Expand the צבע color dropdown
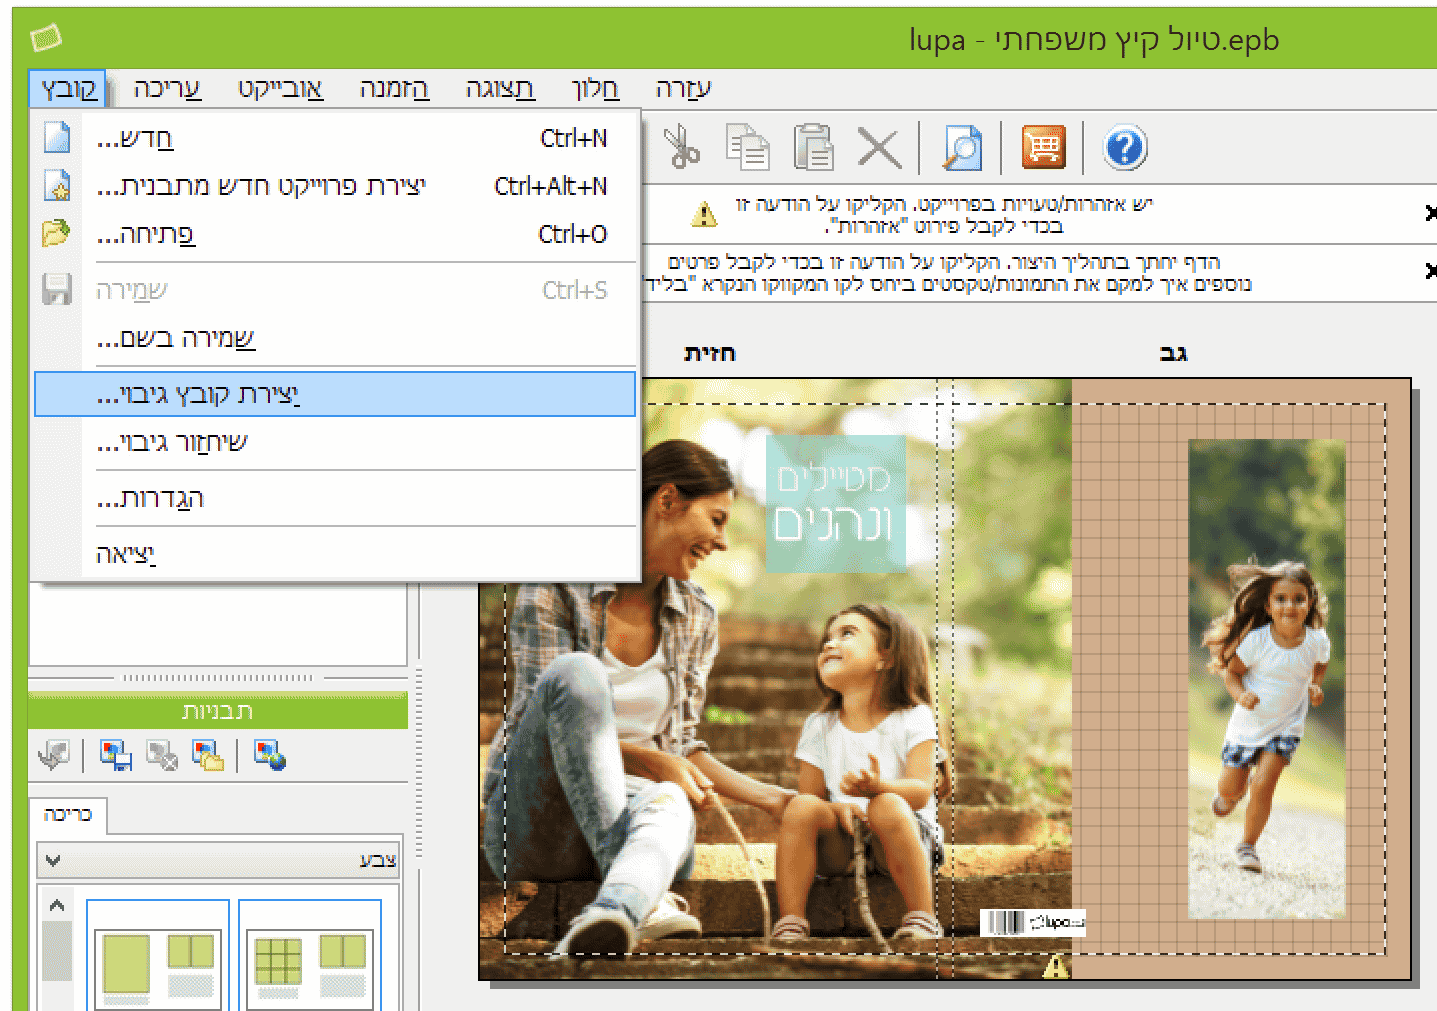Screen dimensions: 1437x1011 (55, 860)
